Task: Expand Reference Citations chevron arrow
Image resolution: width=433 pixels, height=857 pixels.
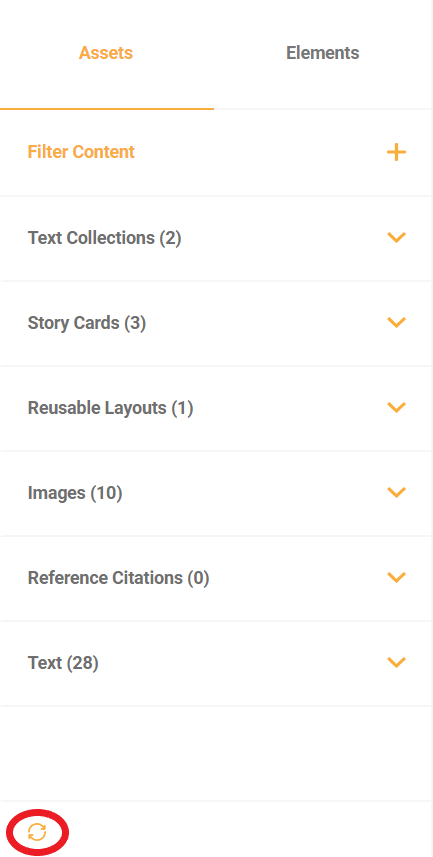Action: pyautogui.click(x=396, y=577)
